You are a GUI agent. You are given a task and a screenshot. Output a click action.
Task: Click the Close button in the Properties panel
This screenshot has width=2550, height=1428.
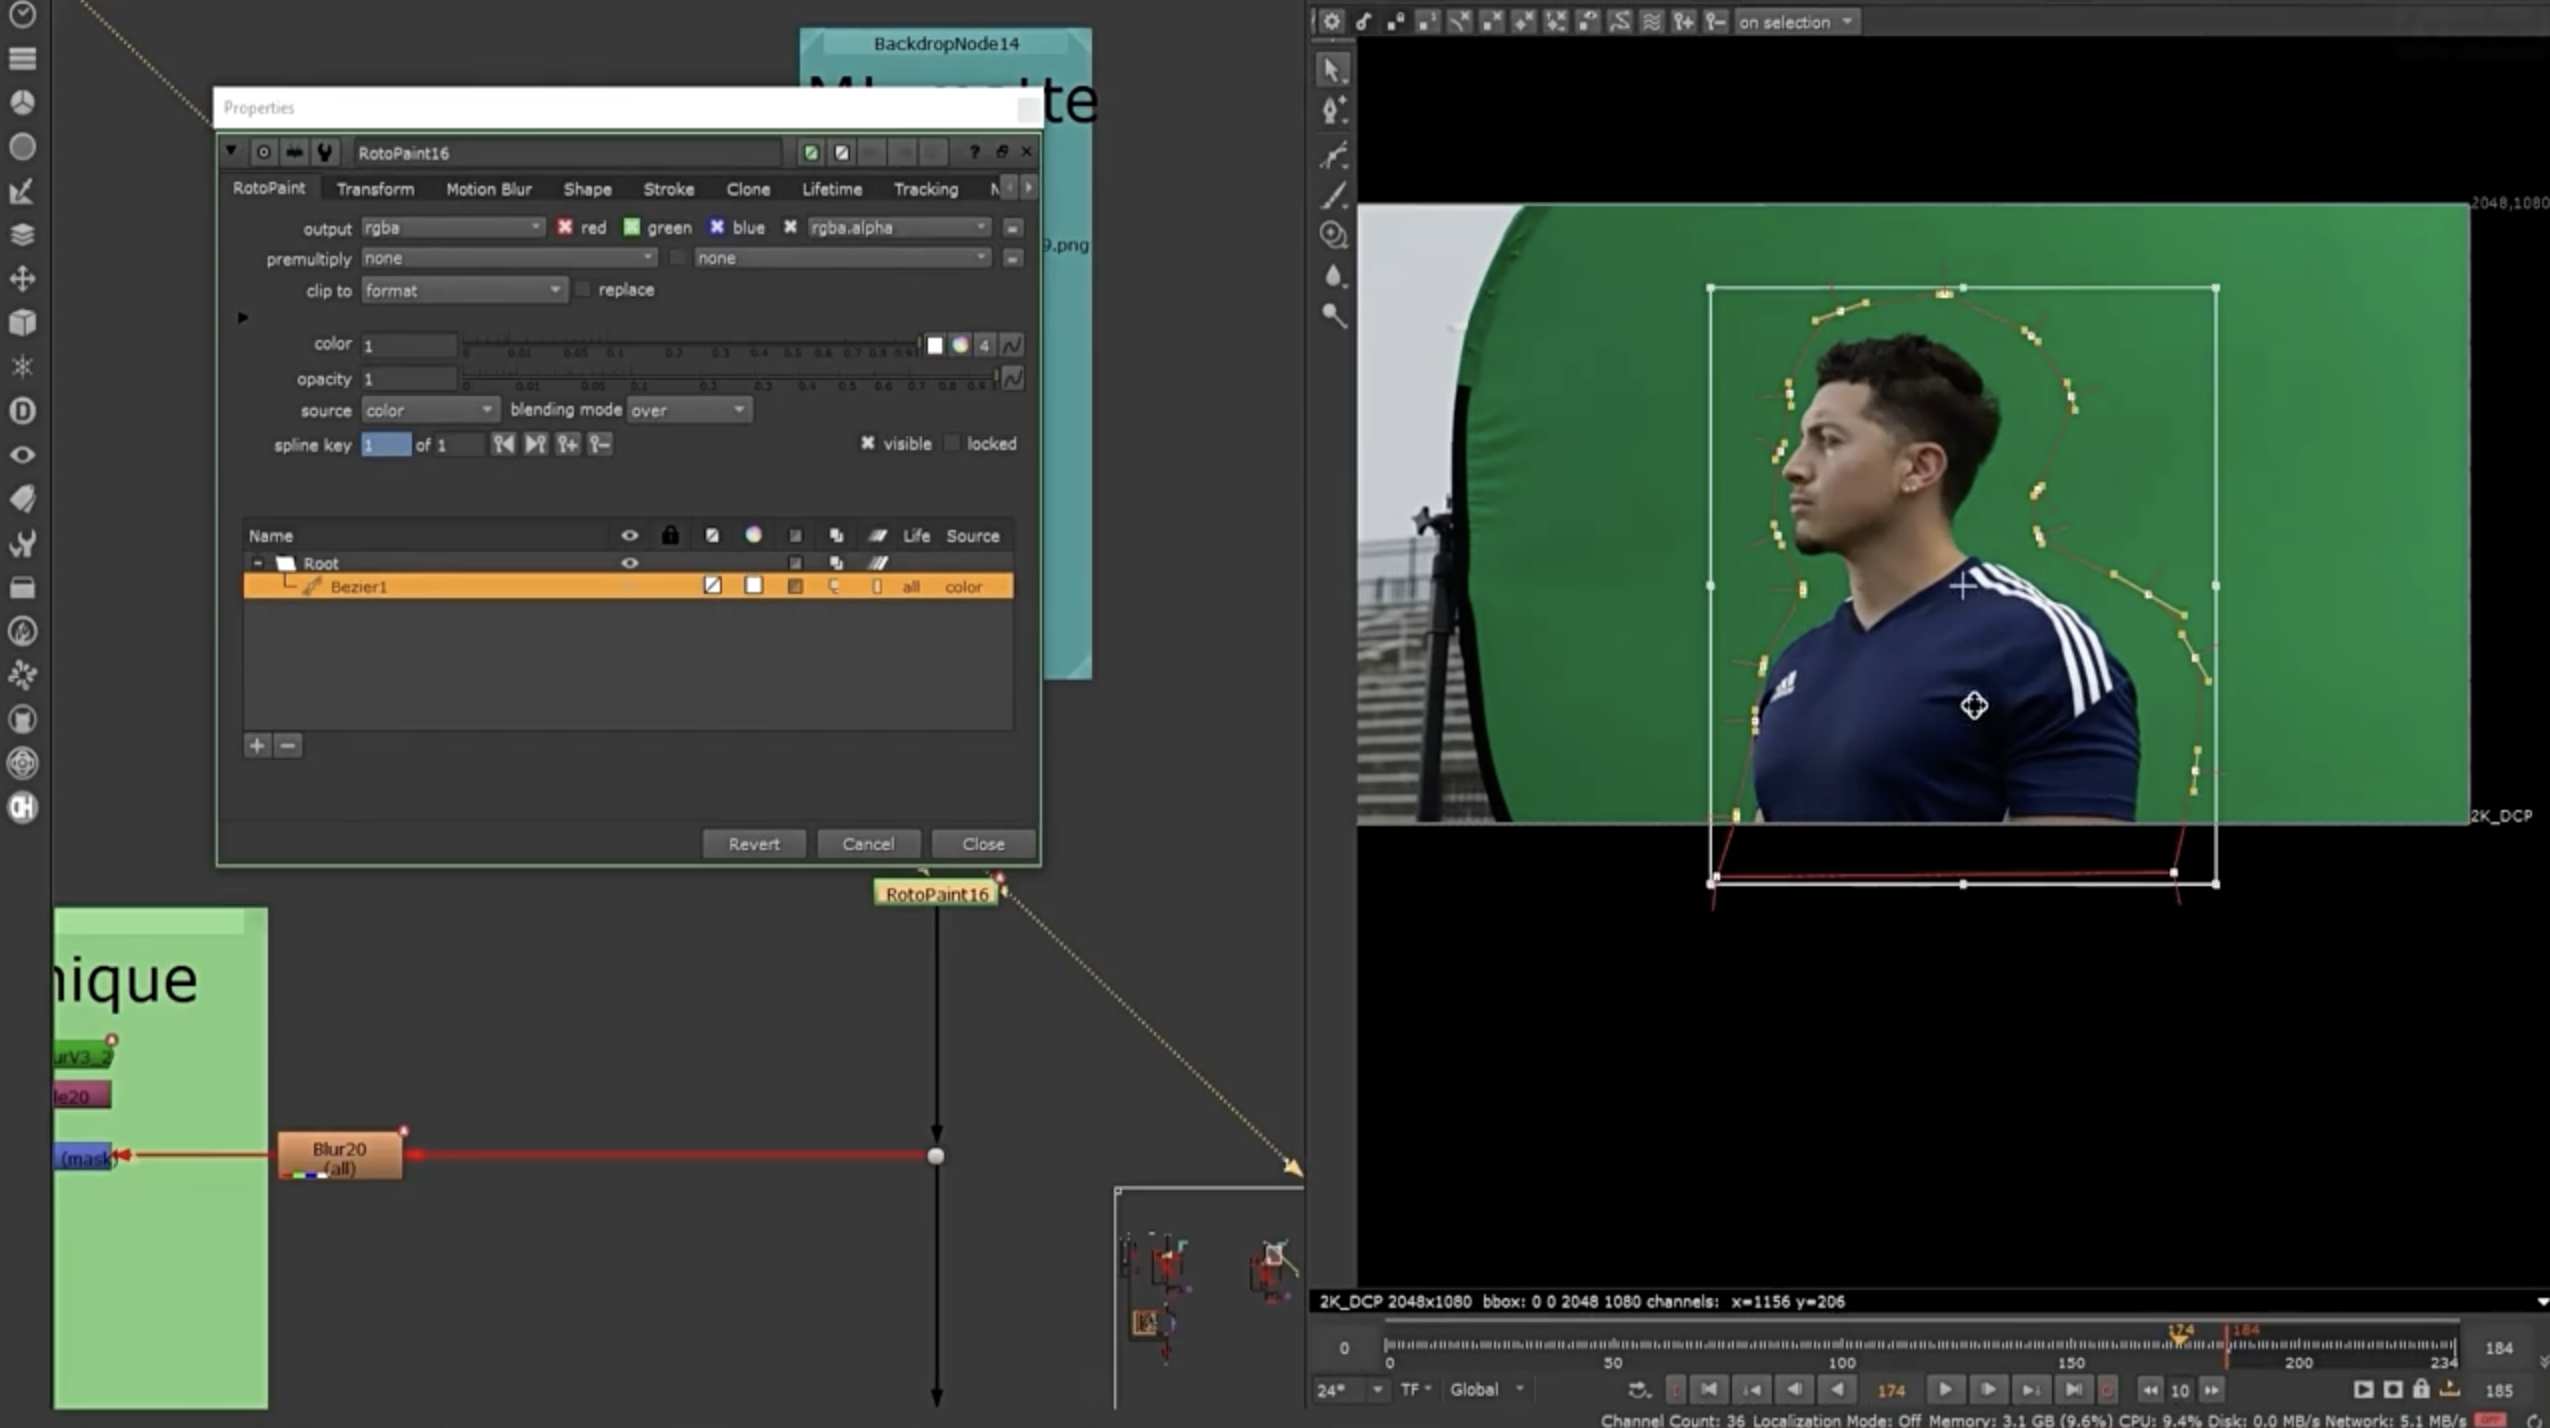coord(983,843)
